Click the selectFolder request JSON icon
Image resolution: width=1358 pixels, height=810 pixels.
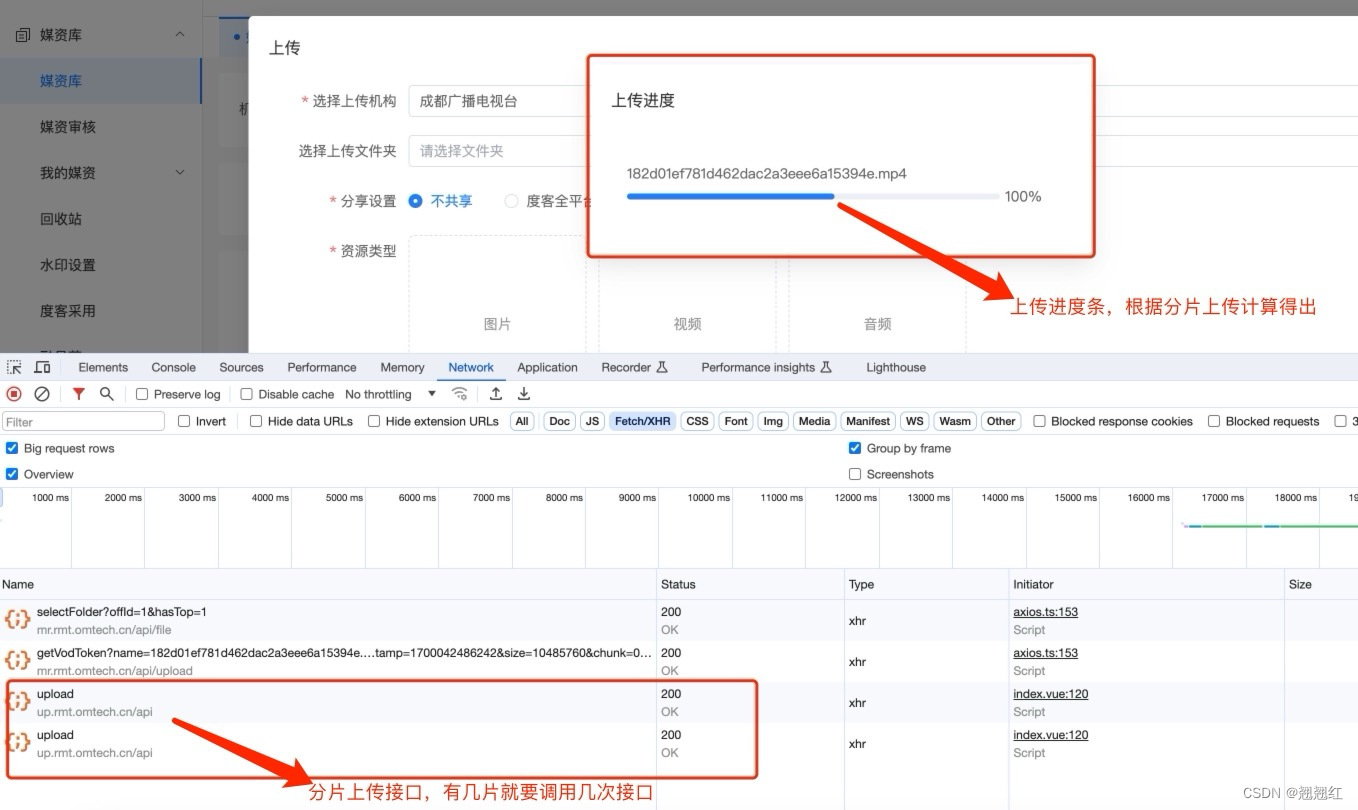coord(17,620)
